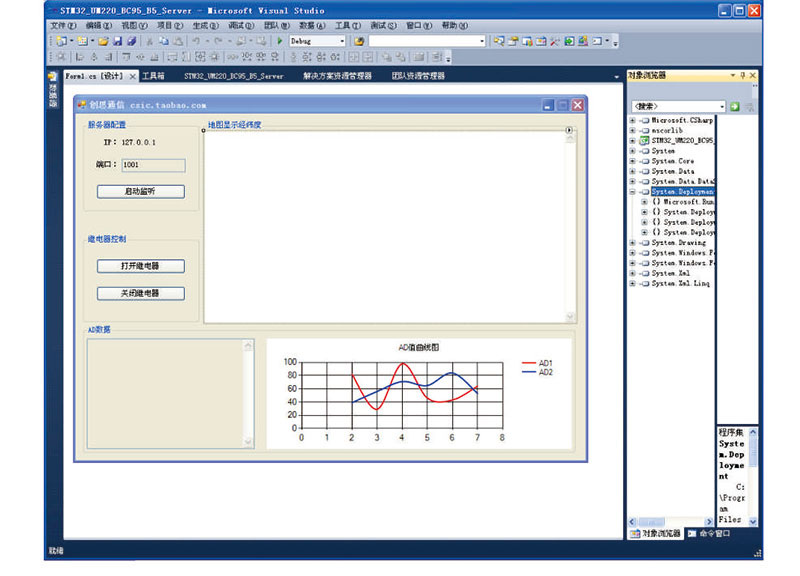This screenshot has width=800, height=576.
Task: Open the Object Browser window position dropdown
Action: click(x=733, y=76)
